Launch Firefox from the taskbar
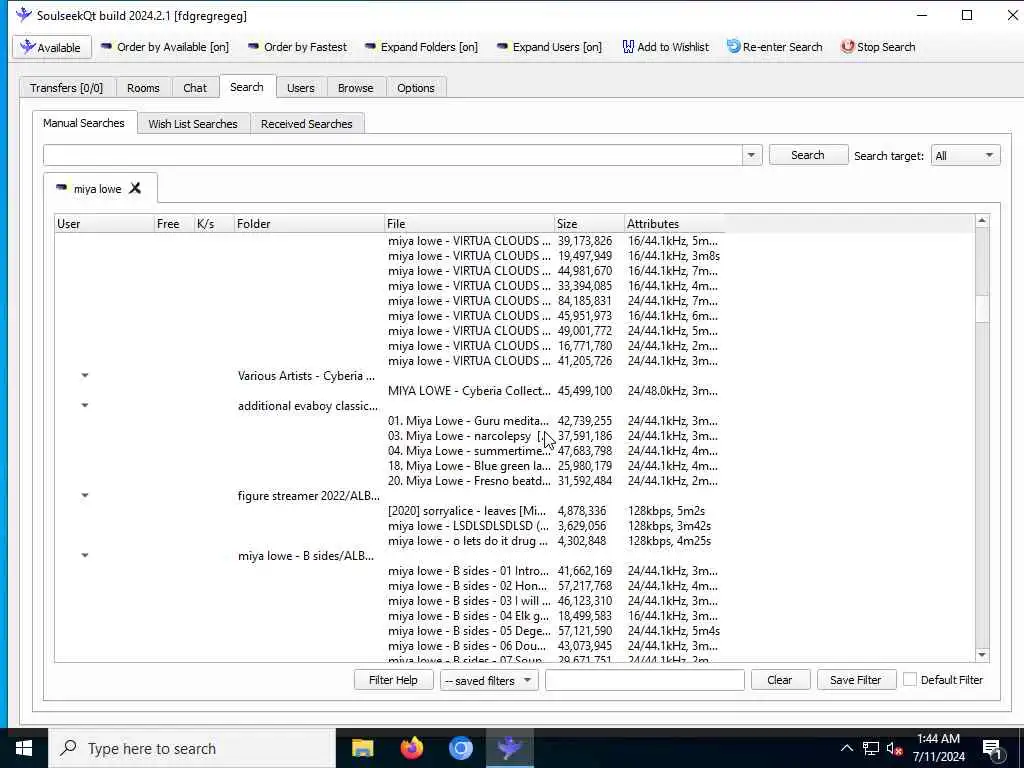The image size is (1024, 768). (x=411, y=748)
